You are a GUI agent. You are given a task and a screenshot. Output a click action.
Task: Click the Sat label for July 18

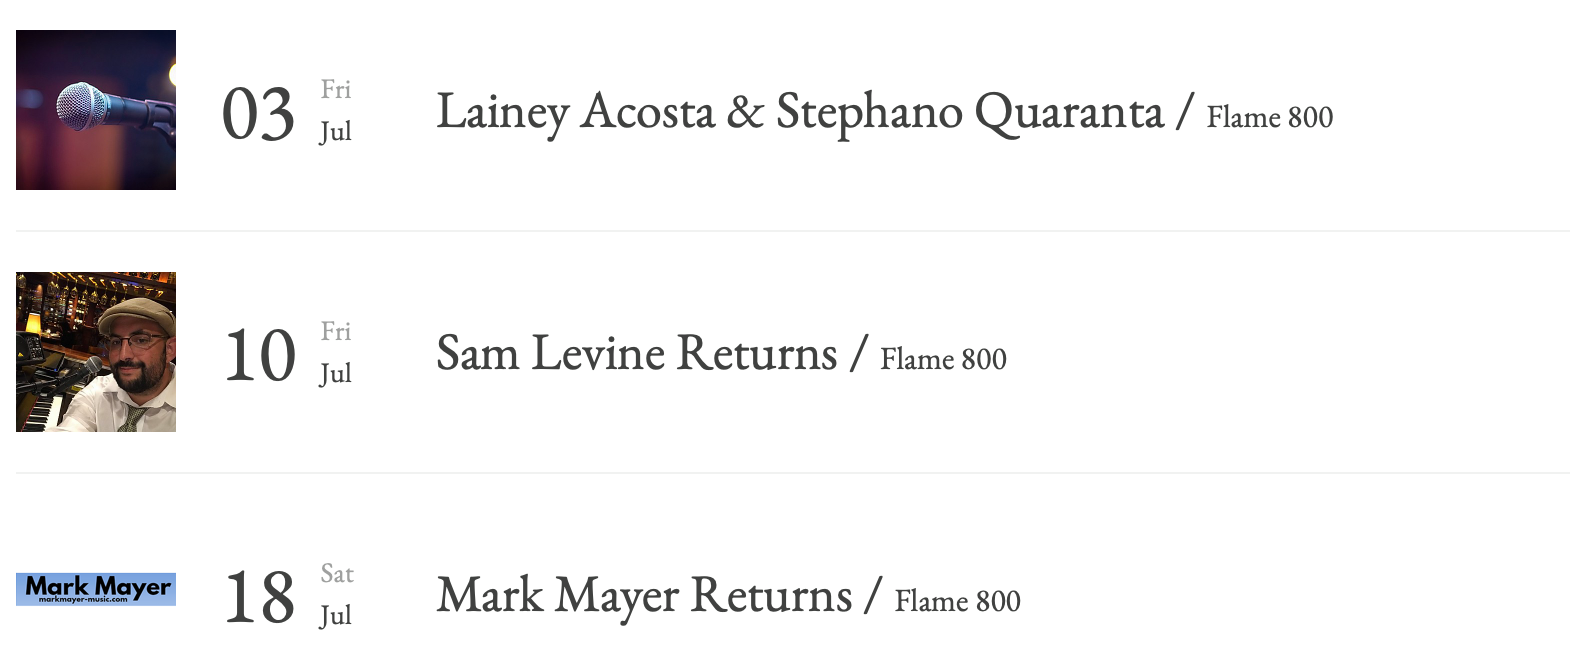click(337, 574)
